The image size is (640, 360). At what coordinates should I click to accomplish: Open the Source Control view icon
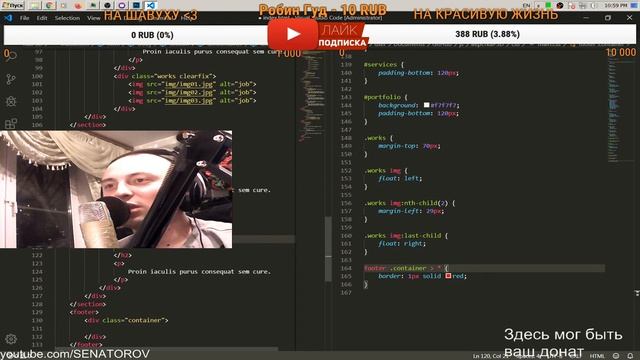(11, 79)
